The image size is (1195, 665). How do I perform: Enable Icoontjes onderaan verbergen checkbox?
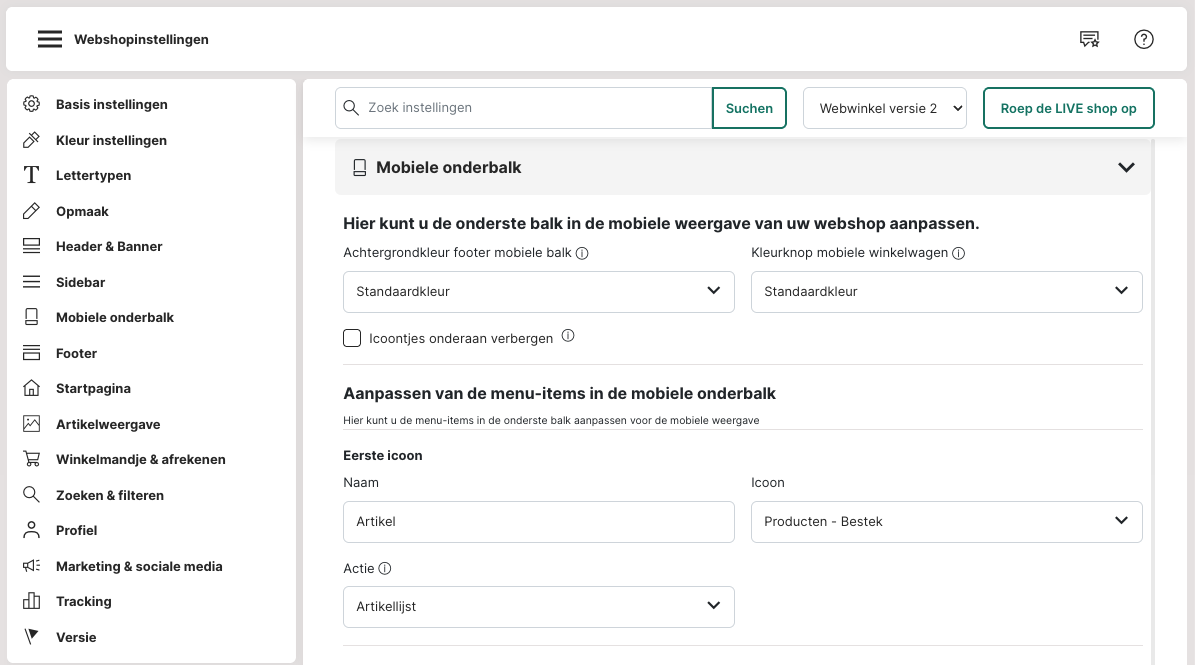point(352,338)
